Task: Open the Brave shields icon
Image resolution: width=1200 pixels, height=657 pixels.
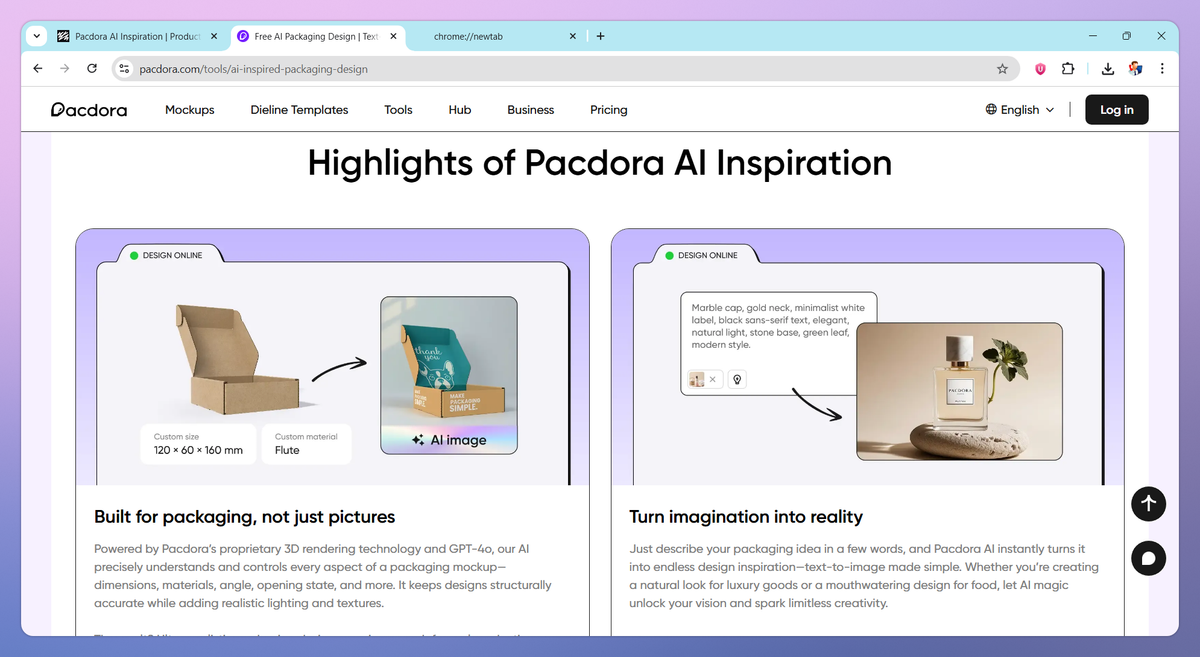Action: (1040, 69)
